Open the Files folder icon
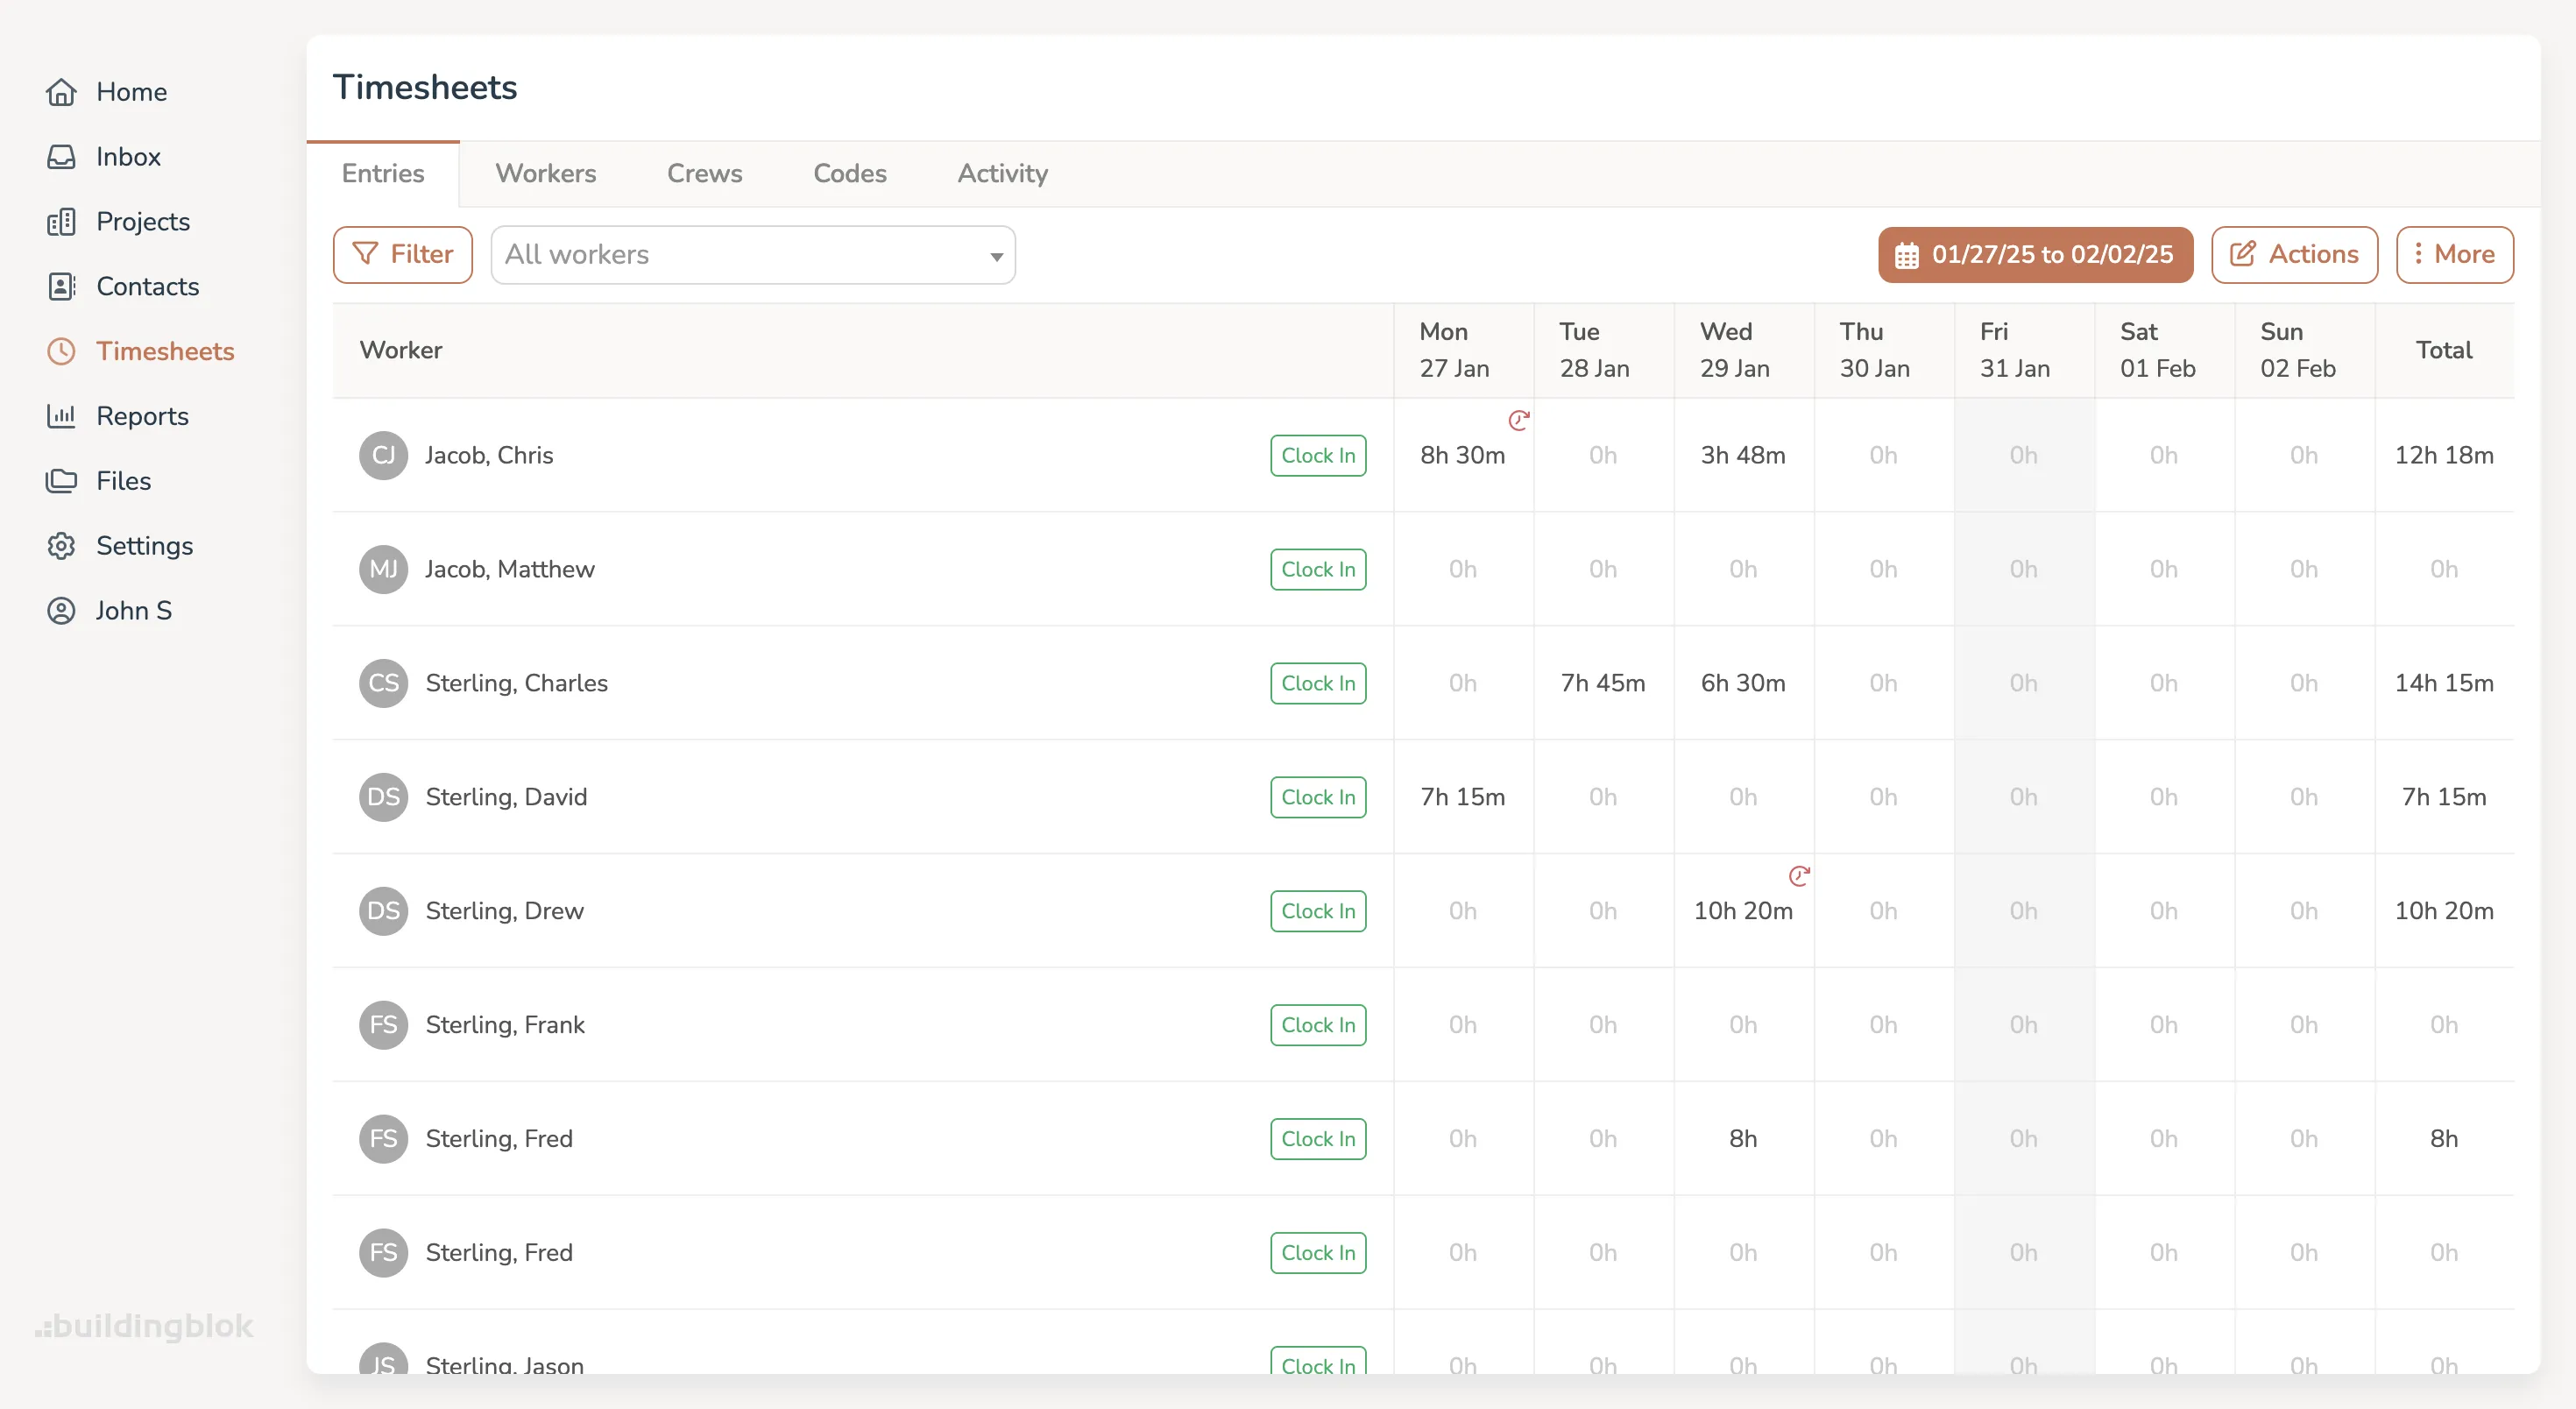2576x1409 pixels. pyautogui.click(x=62, y=481)
